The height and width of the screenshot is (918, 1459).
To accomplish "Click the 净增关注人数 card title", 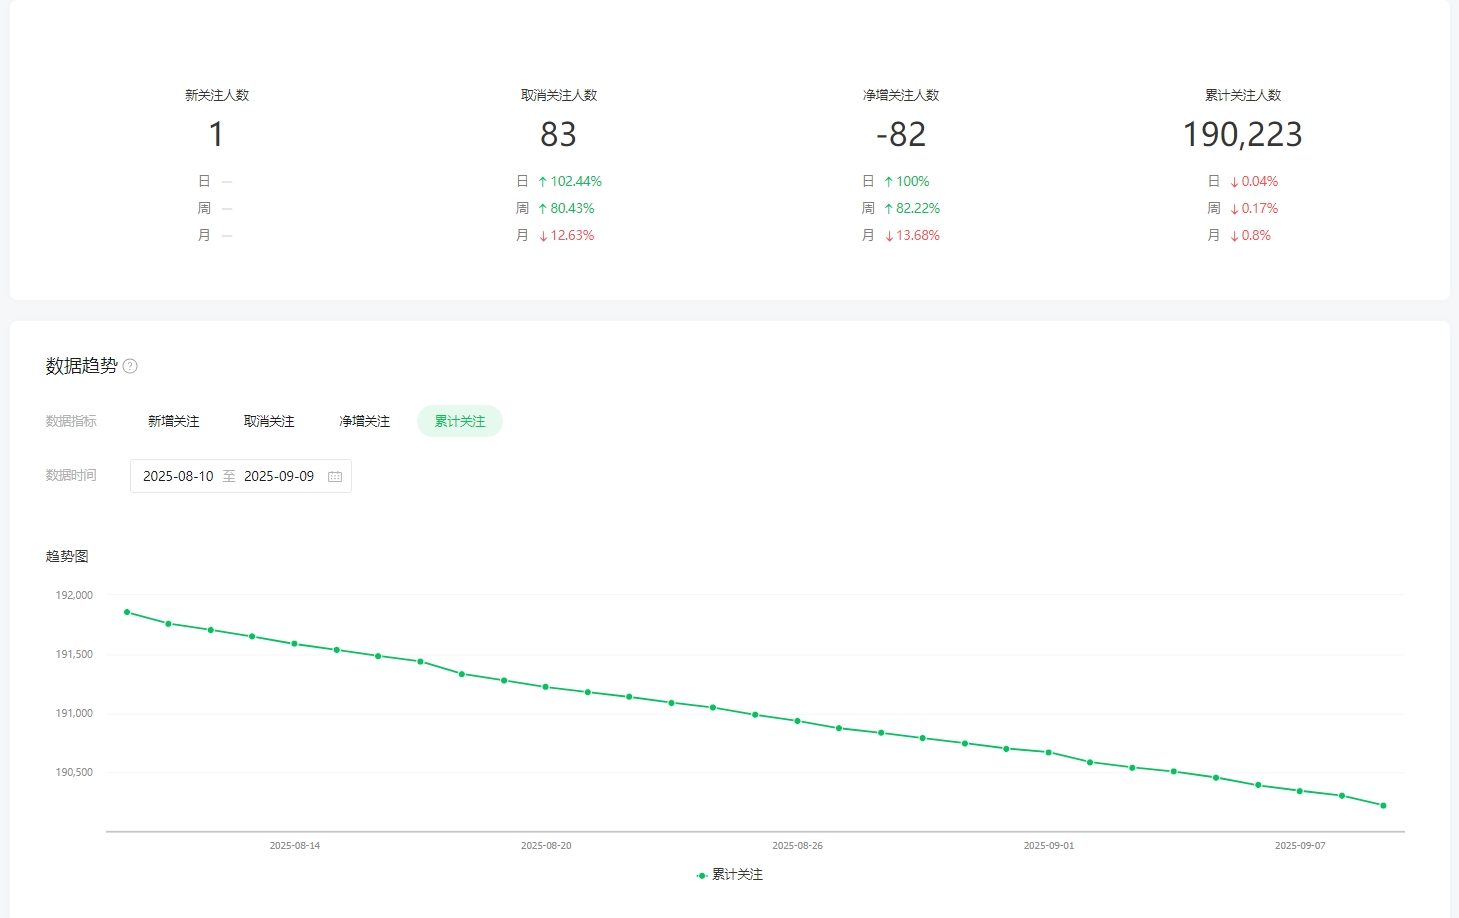I will point(901,95).
